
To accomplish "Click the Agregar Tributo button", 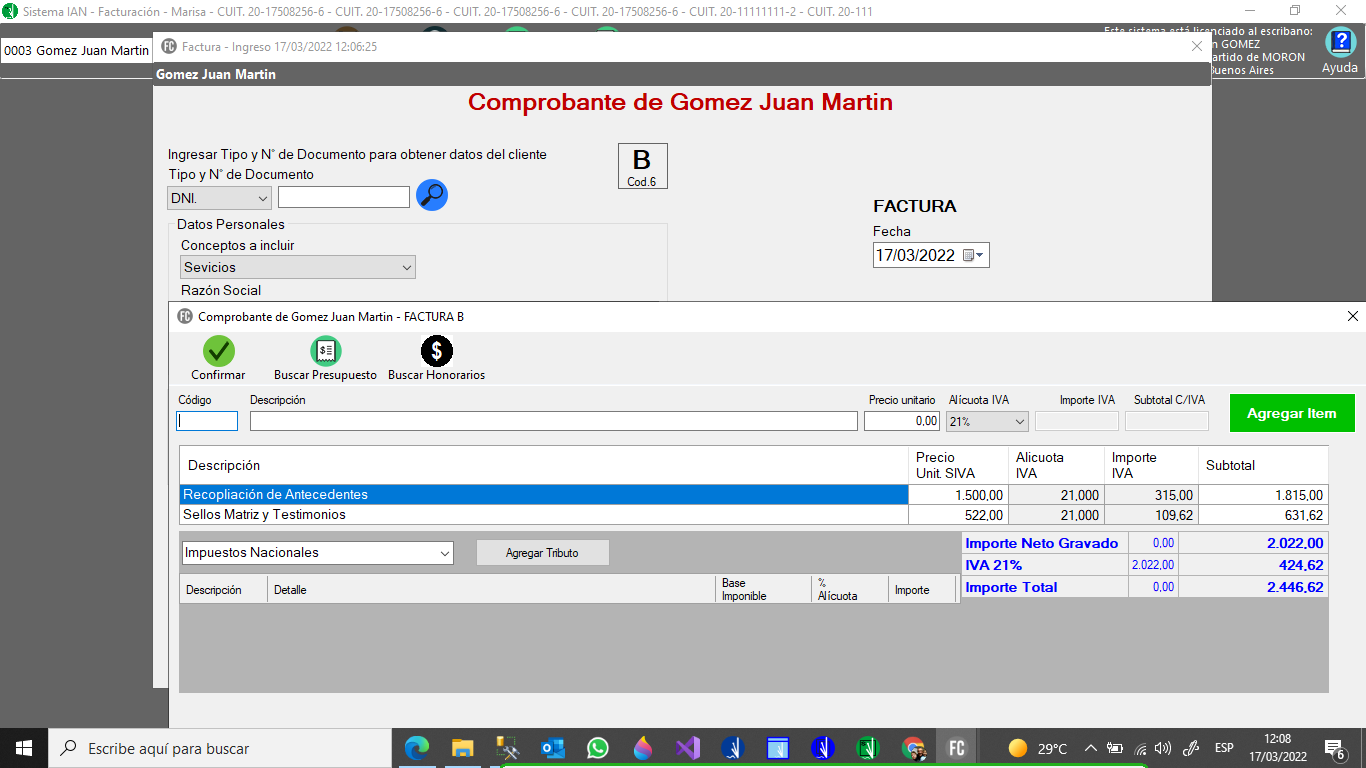I will (x=542, y=553).
